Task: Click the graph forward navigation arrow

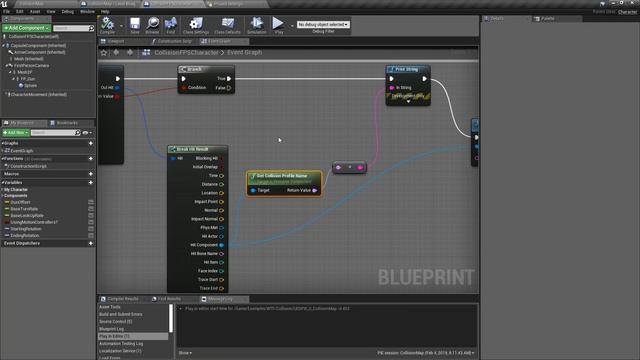Action: click(130, 52)
